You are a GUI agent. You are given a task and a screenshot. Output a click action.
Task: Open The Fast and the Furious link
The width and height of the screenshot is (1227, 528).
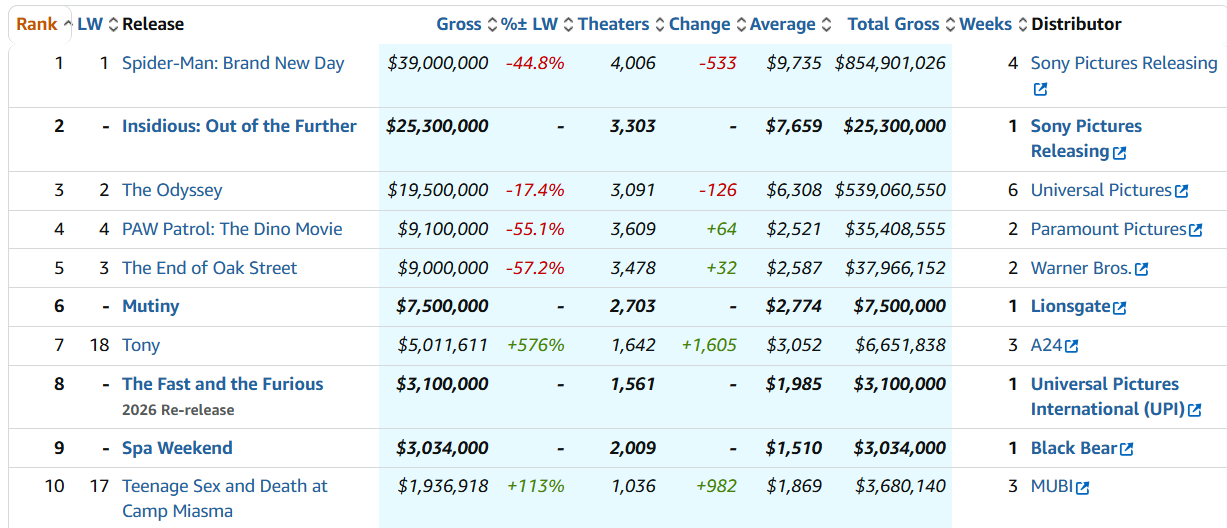coord(223,384)
